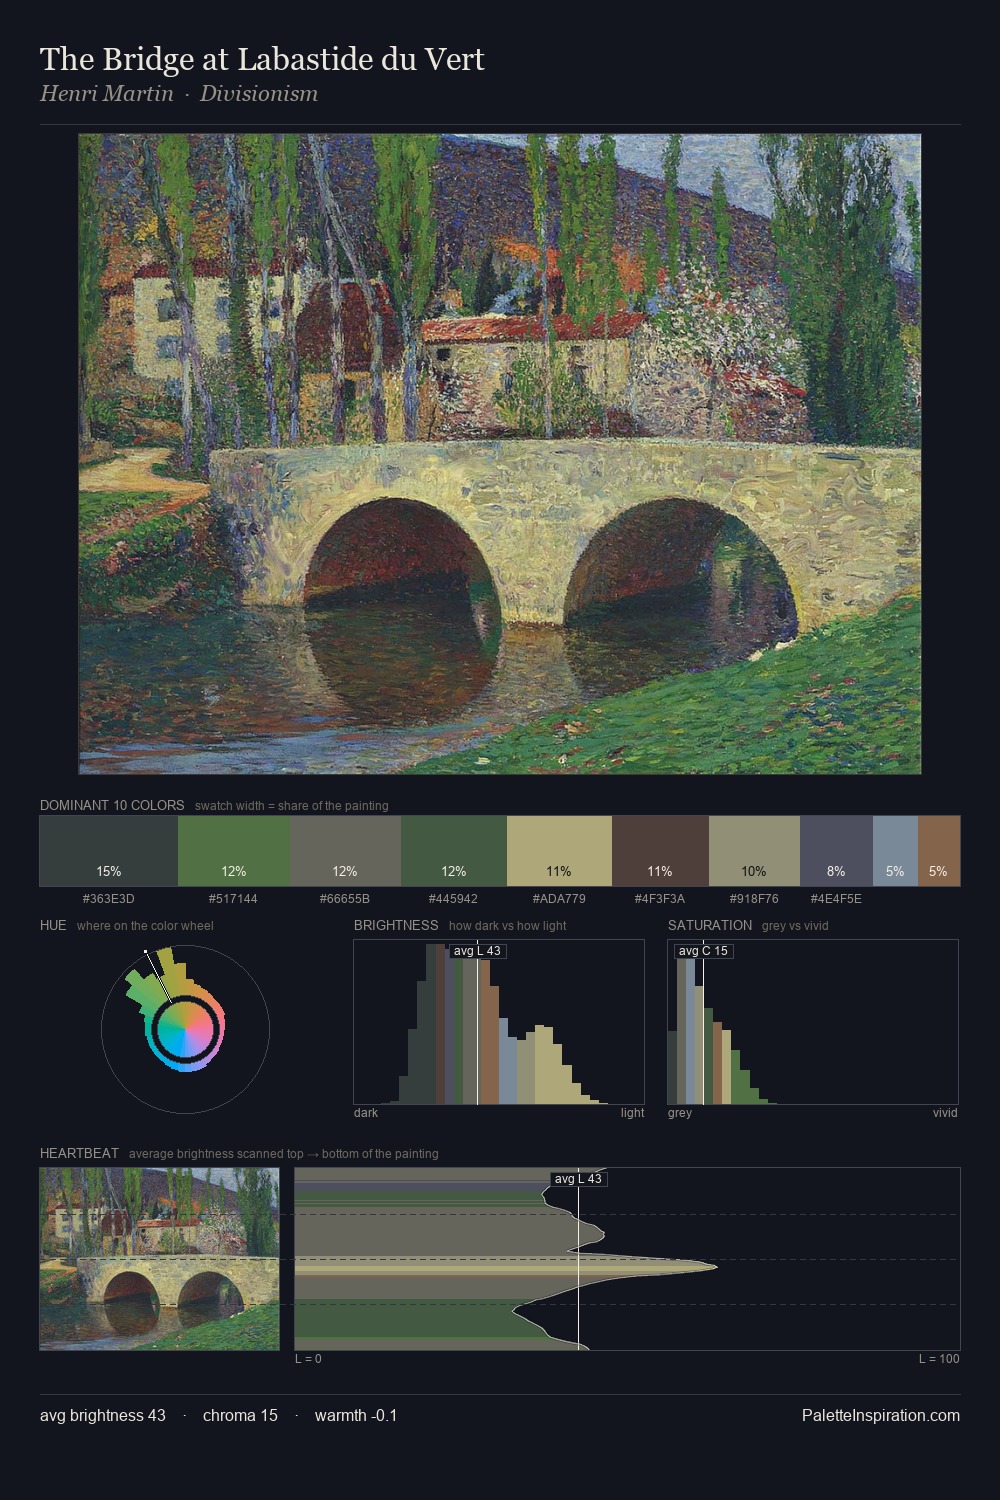
Task: Click the hex code #445942
Action: click(x=453, y=899)
